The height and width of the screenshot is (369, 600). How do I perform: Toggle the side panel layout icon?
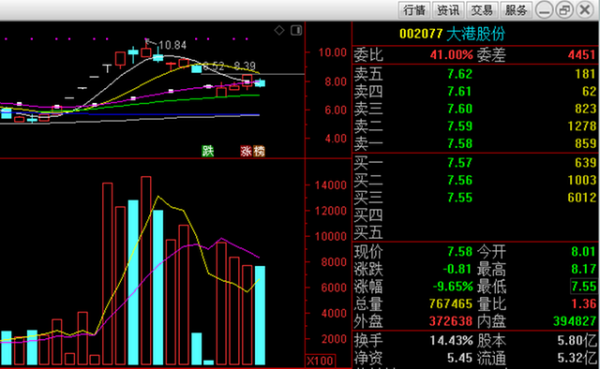pyautogui.click(x=296, y=30)
